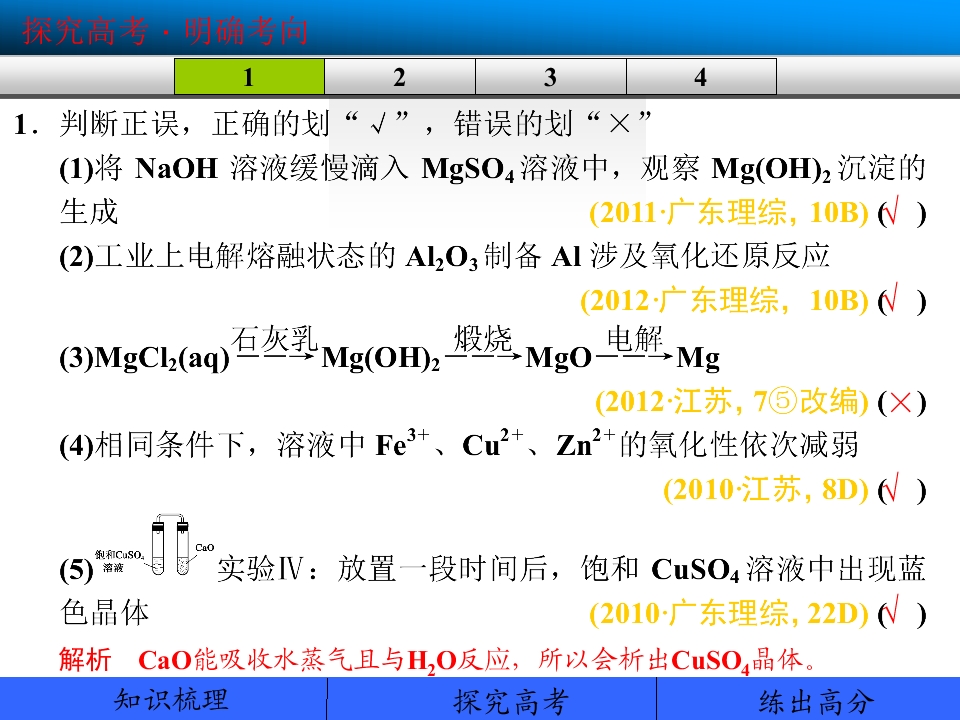The width and height of the screenshot is (960, 720).
Task: Click the 探究高考·明确考向 header title
Action: [x=165, y=31]
